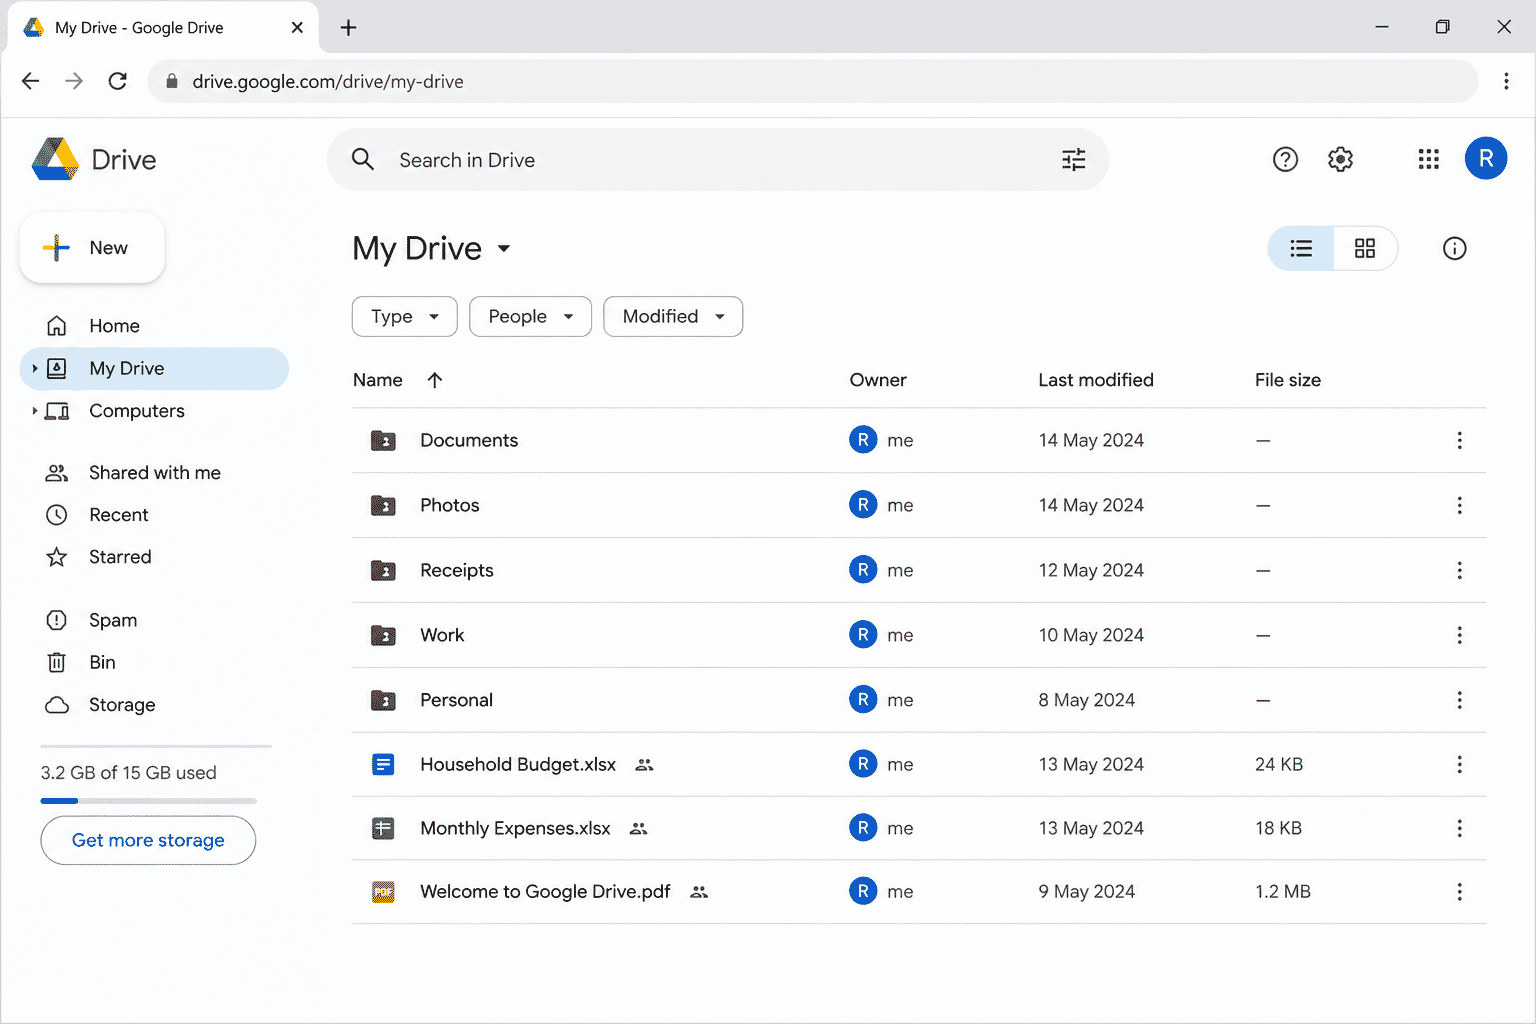
Task: Open more actions for Documents folder
Action: coord(1459,440)
